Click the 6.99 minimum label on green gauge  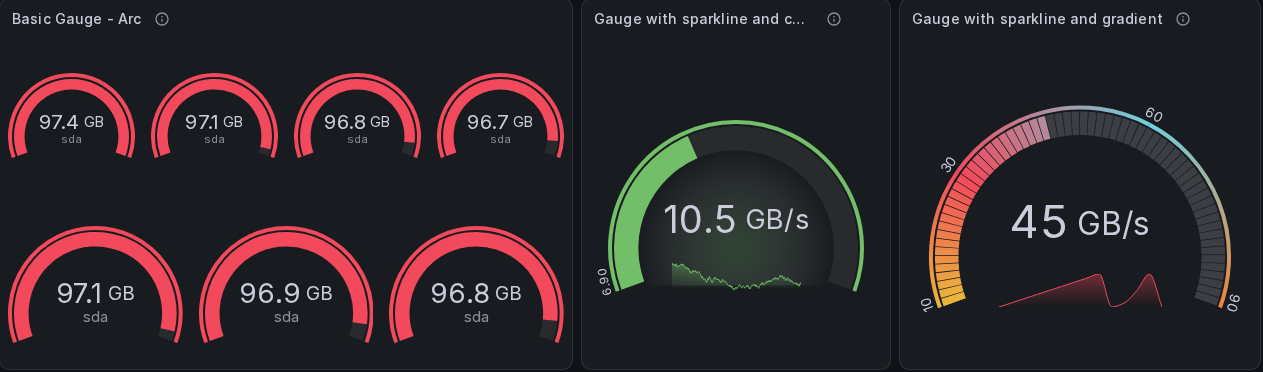[603, 279]
